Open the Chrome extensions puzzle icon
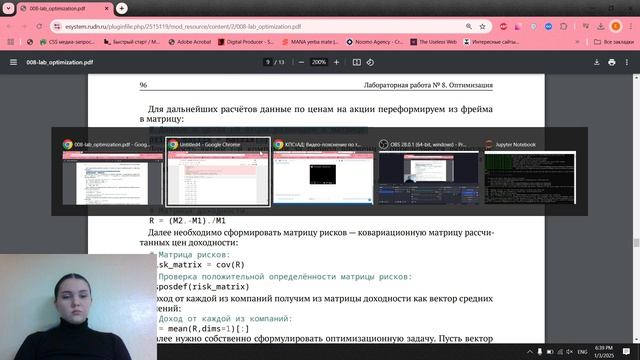This screenshot has width=640, height=360. tap(564, 26)
